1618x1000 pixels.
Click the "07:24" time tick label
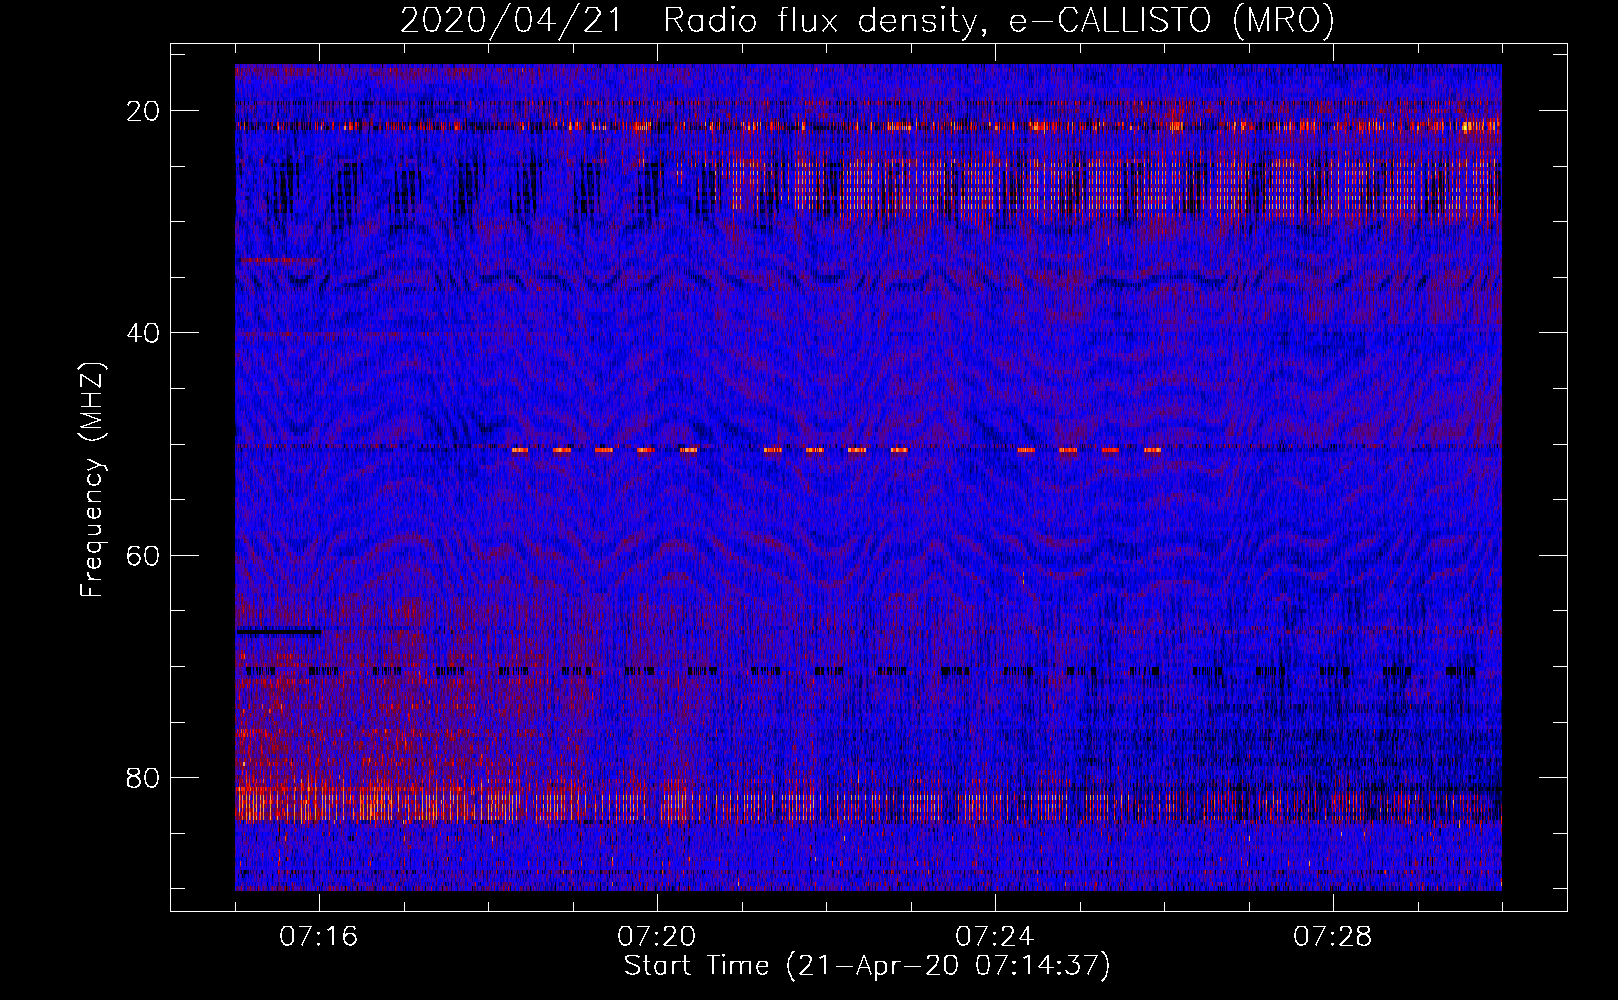point(995,937)
